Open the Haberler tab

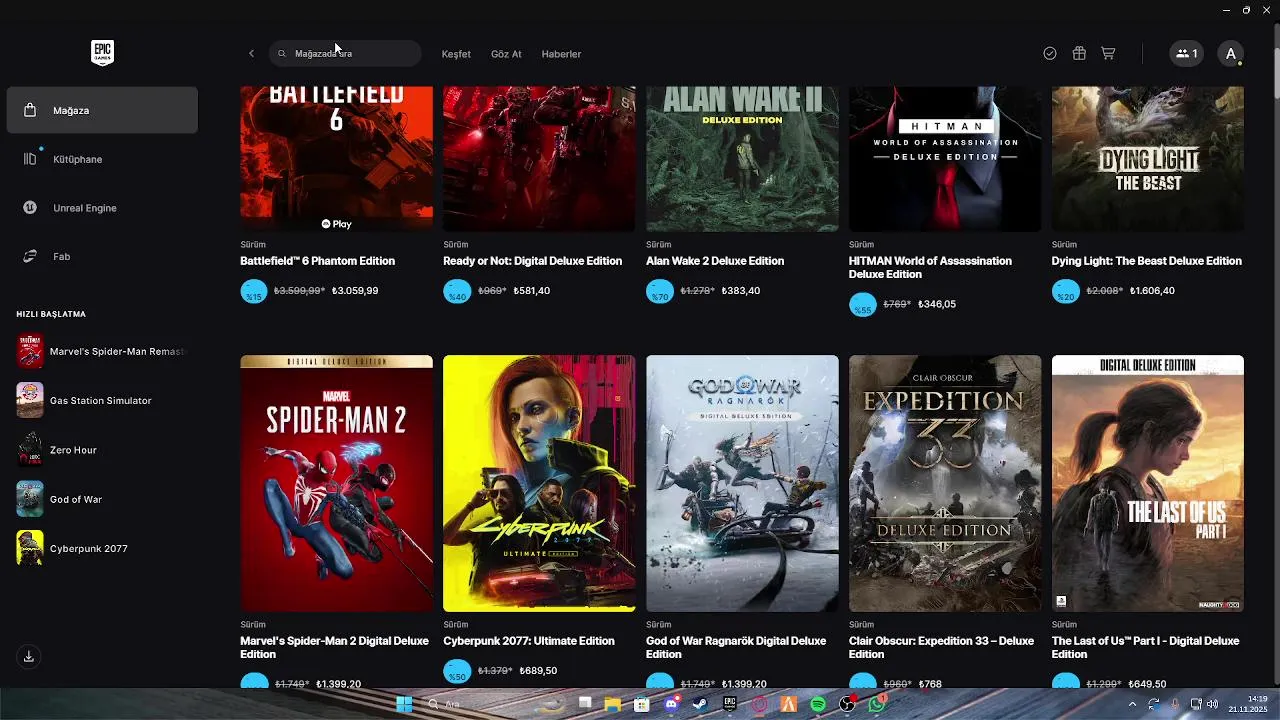tap(561, 54)
